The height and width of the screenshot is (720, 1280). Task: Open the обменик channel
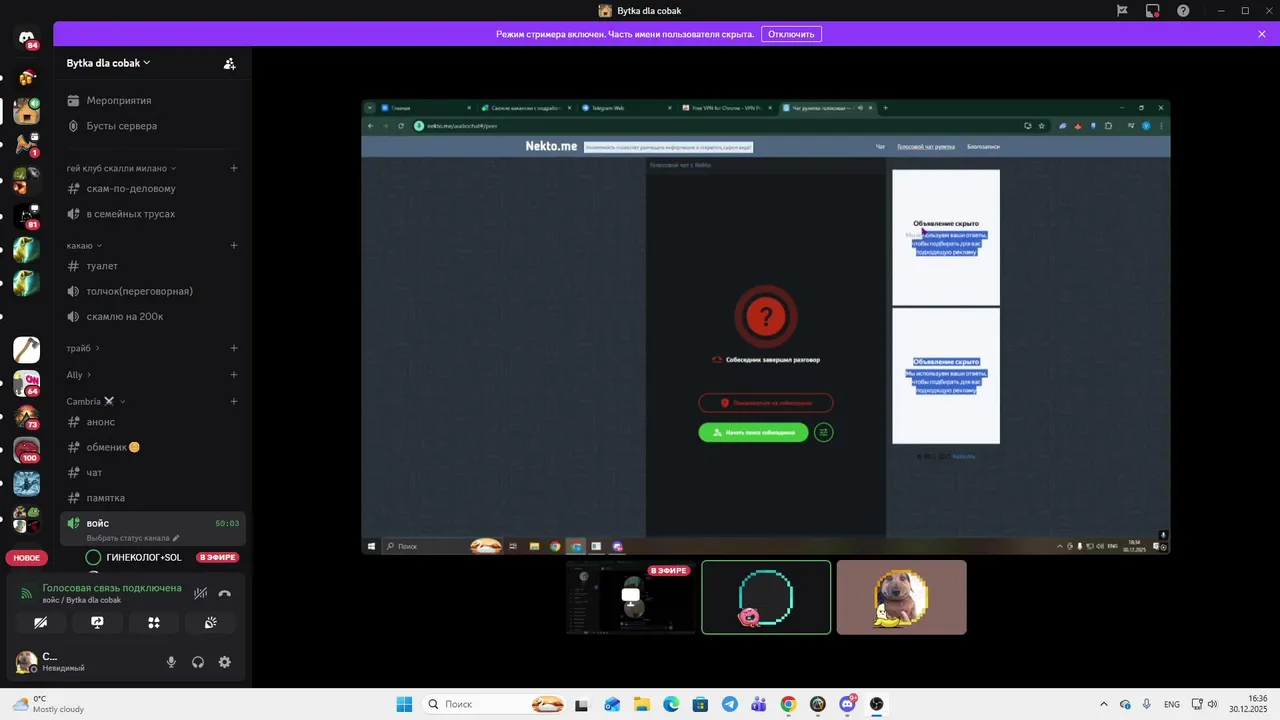click(153, 447)
